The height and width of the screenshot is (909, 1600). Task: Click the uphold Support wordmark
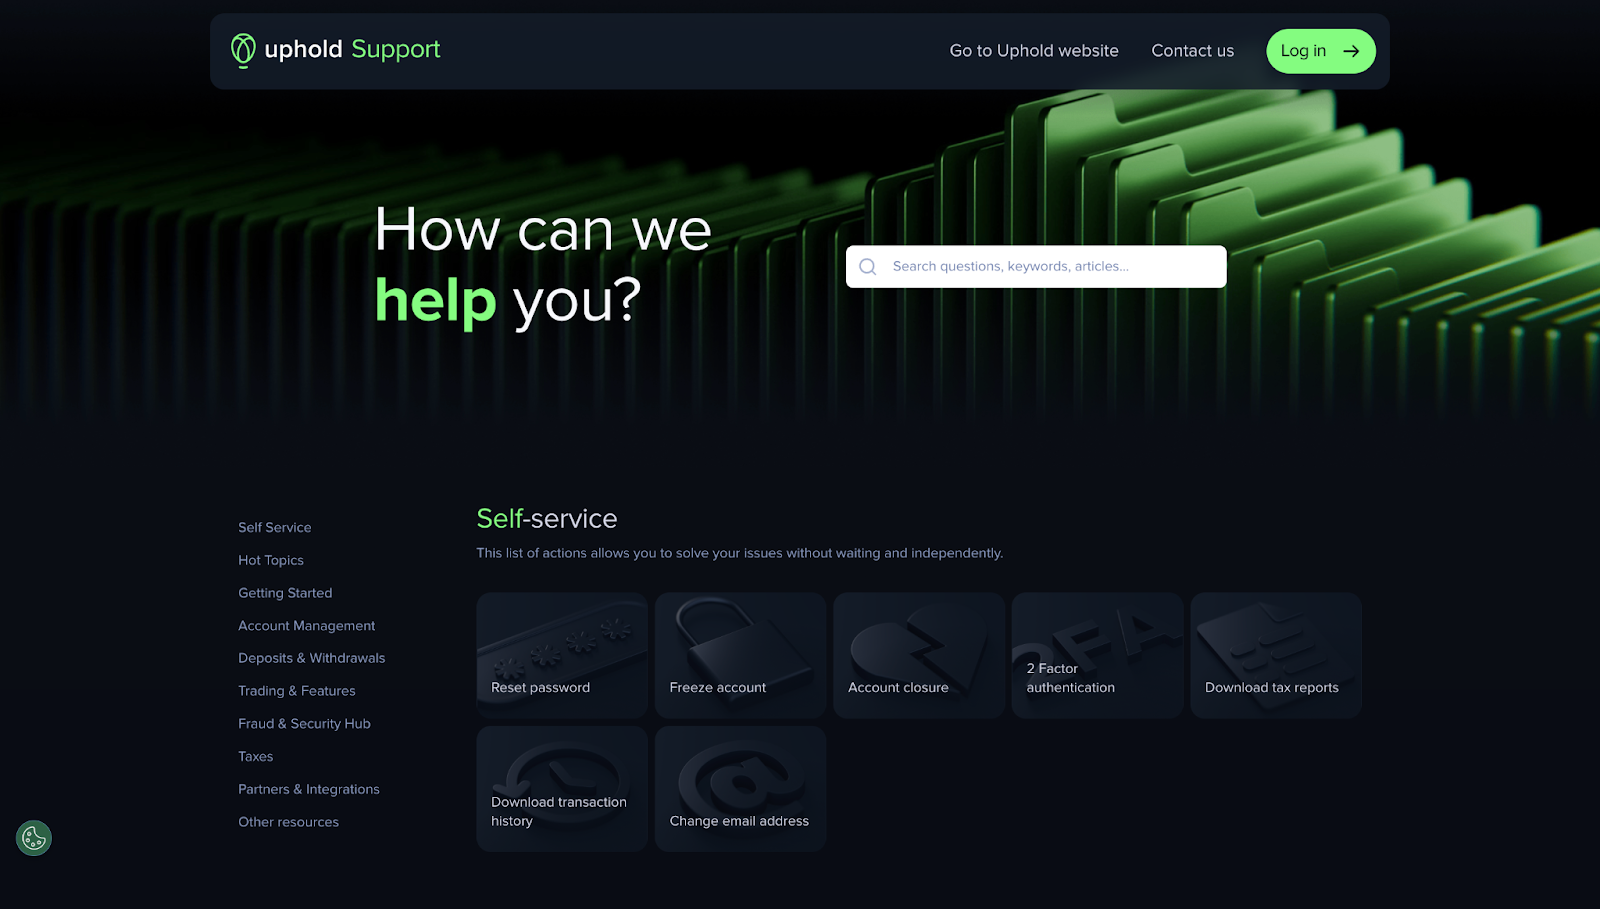pyautogui.click(x=352, y=49)
